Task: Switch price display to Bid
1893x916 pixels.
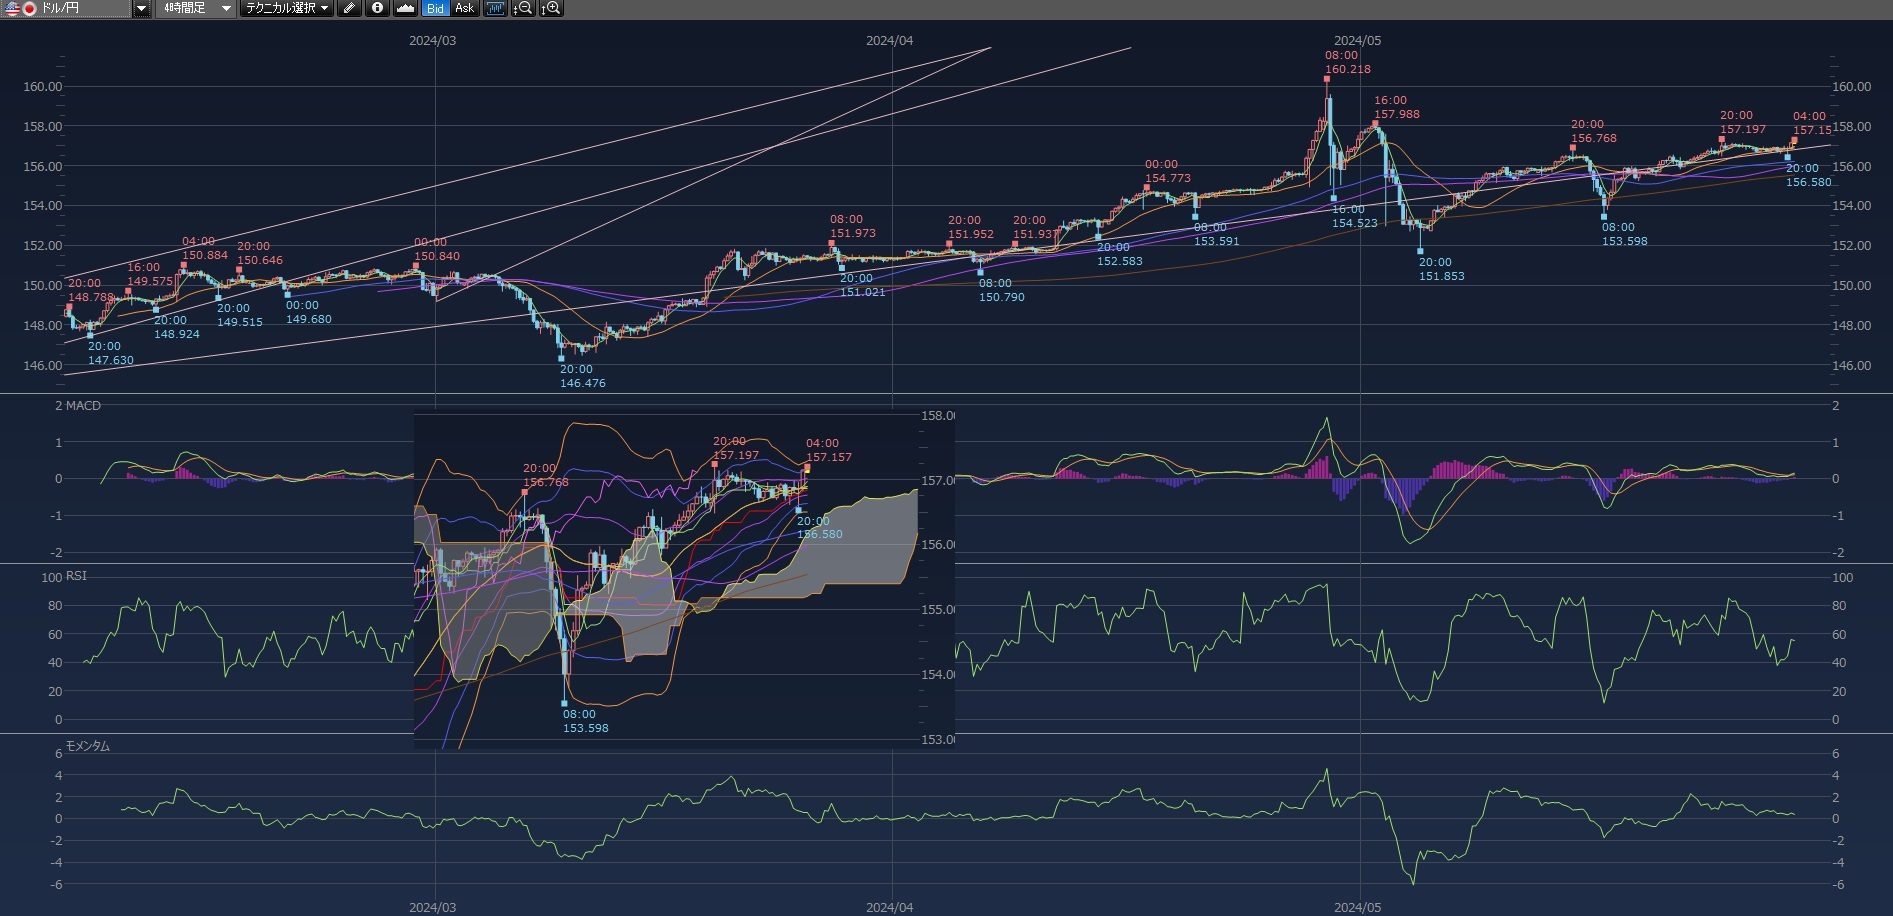Action: click(x=435, y=8)
